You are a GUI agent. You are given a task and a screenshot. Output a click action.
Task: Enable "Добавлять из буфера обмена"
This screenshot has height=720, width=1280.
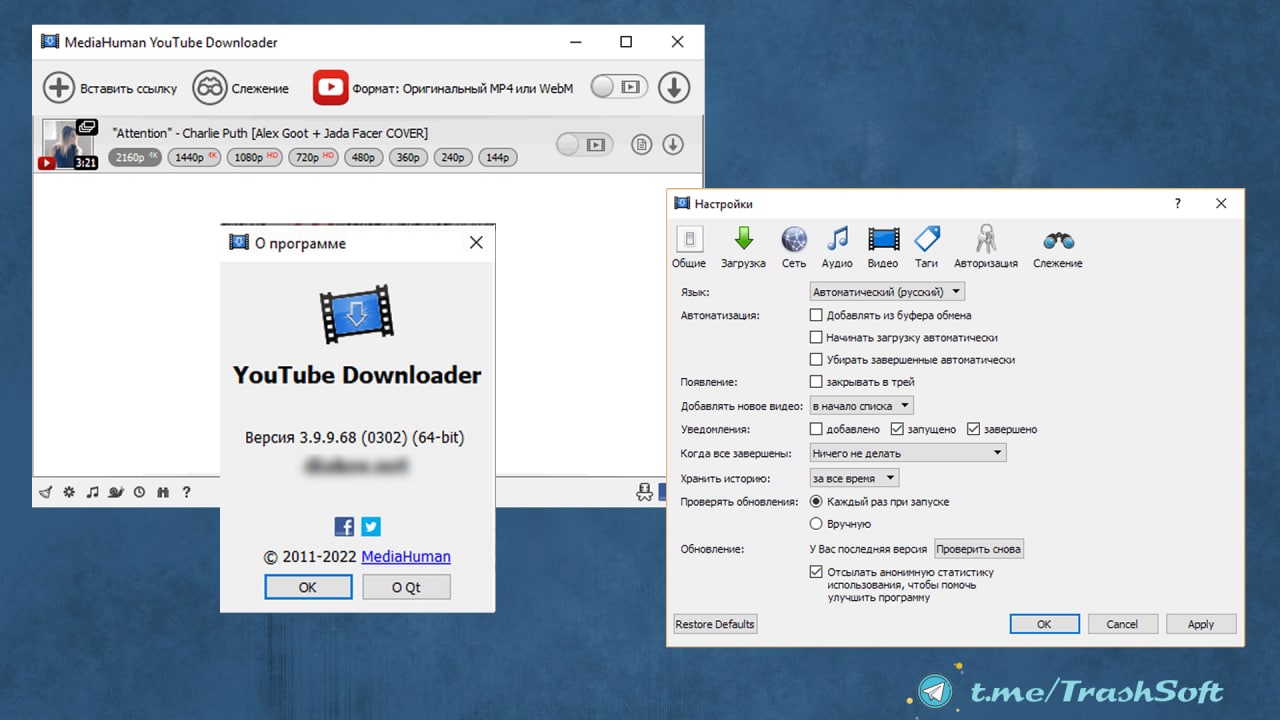pyautogui.click(x=816, y=315)
